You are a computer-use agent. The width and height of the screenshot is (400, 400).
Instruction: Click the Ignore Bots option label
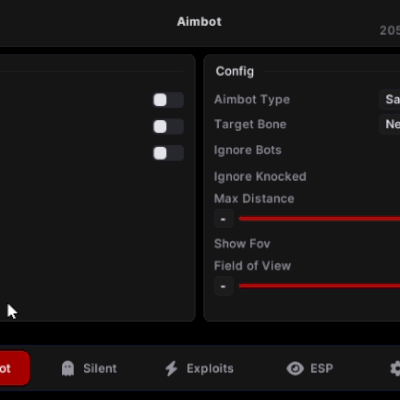coord(248,150)
